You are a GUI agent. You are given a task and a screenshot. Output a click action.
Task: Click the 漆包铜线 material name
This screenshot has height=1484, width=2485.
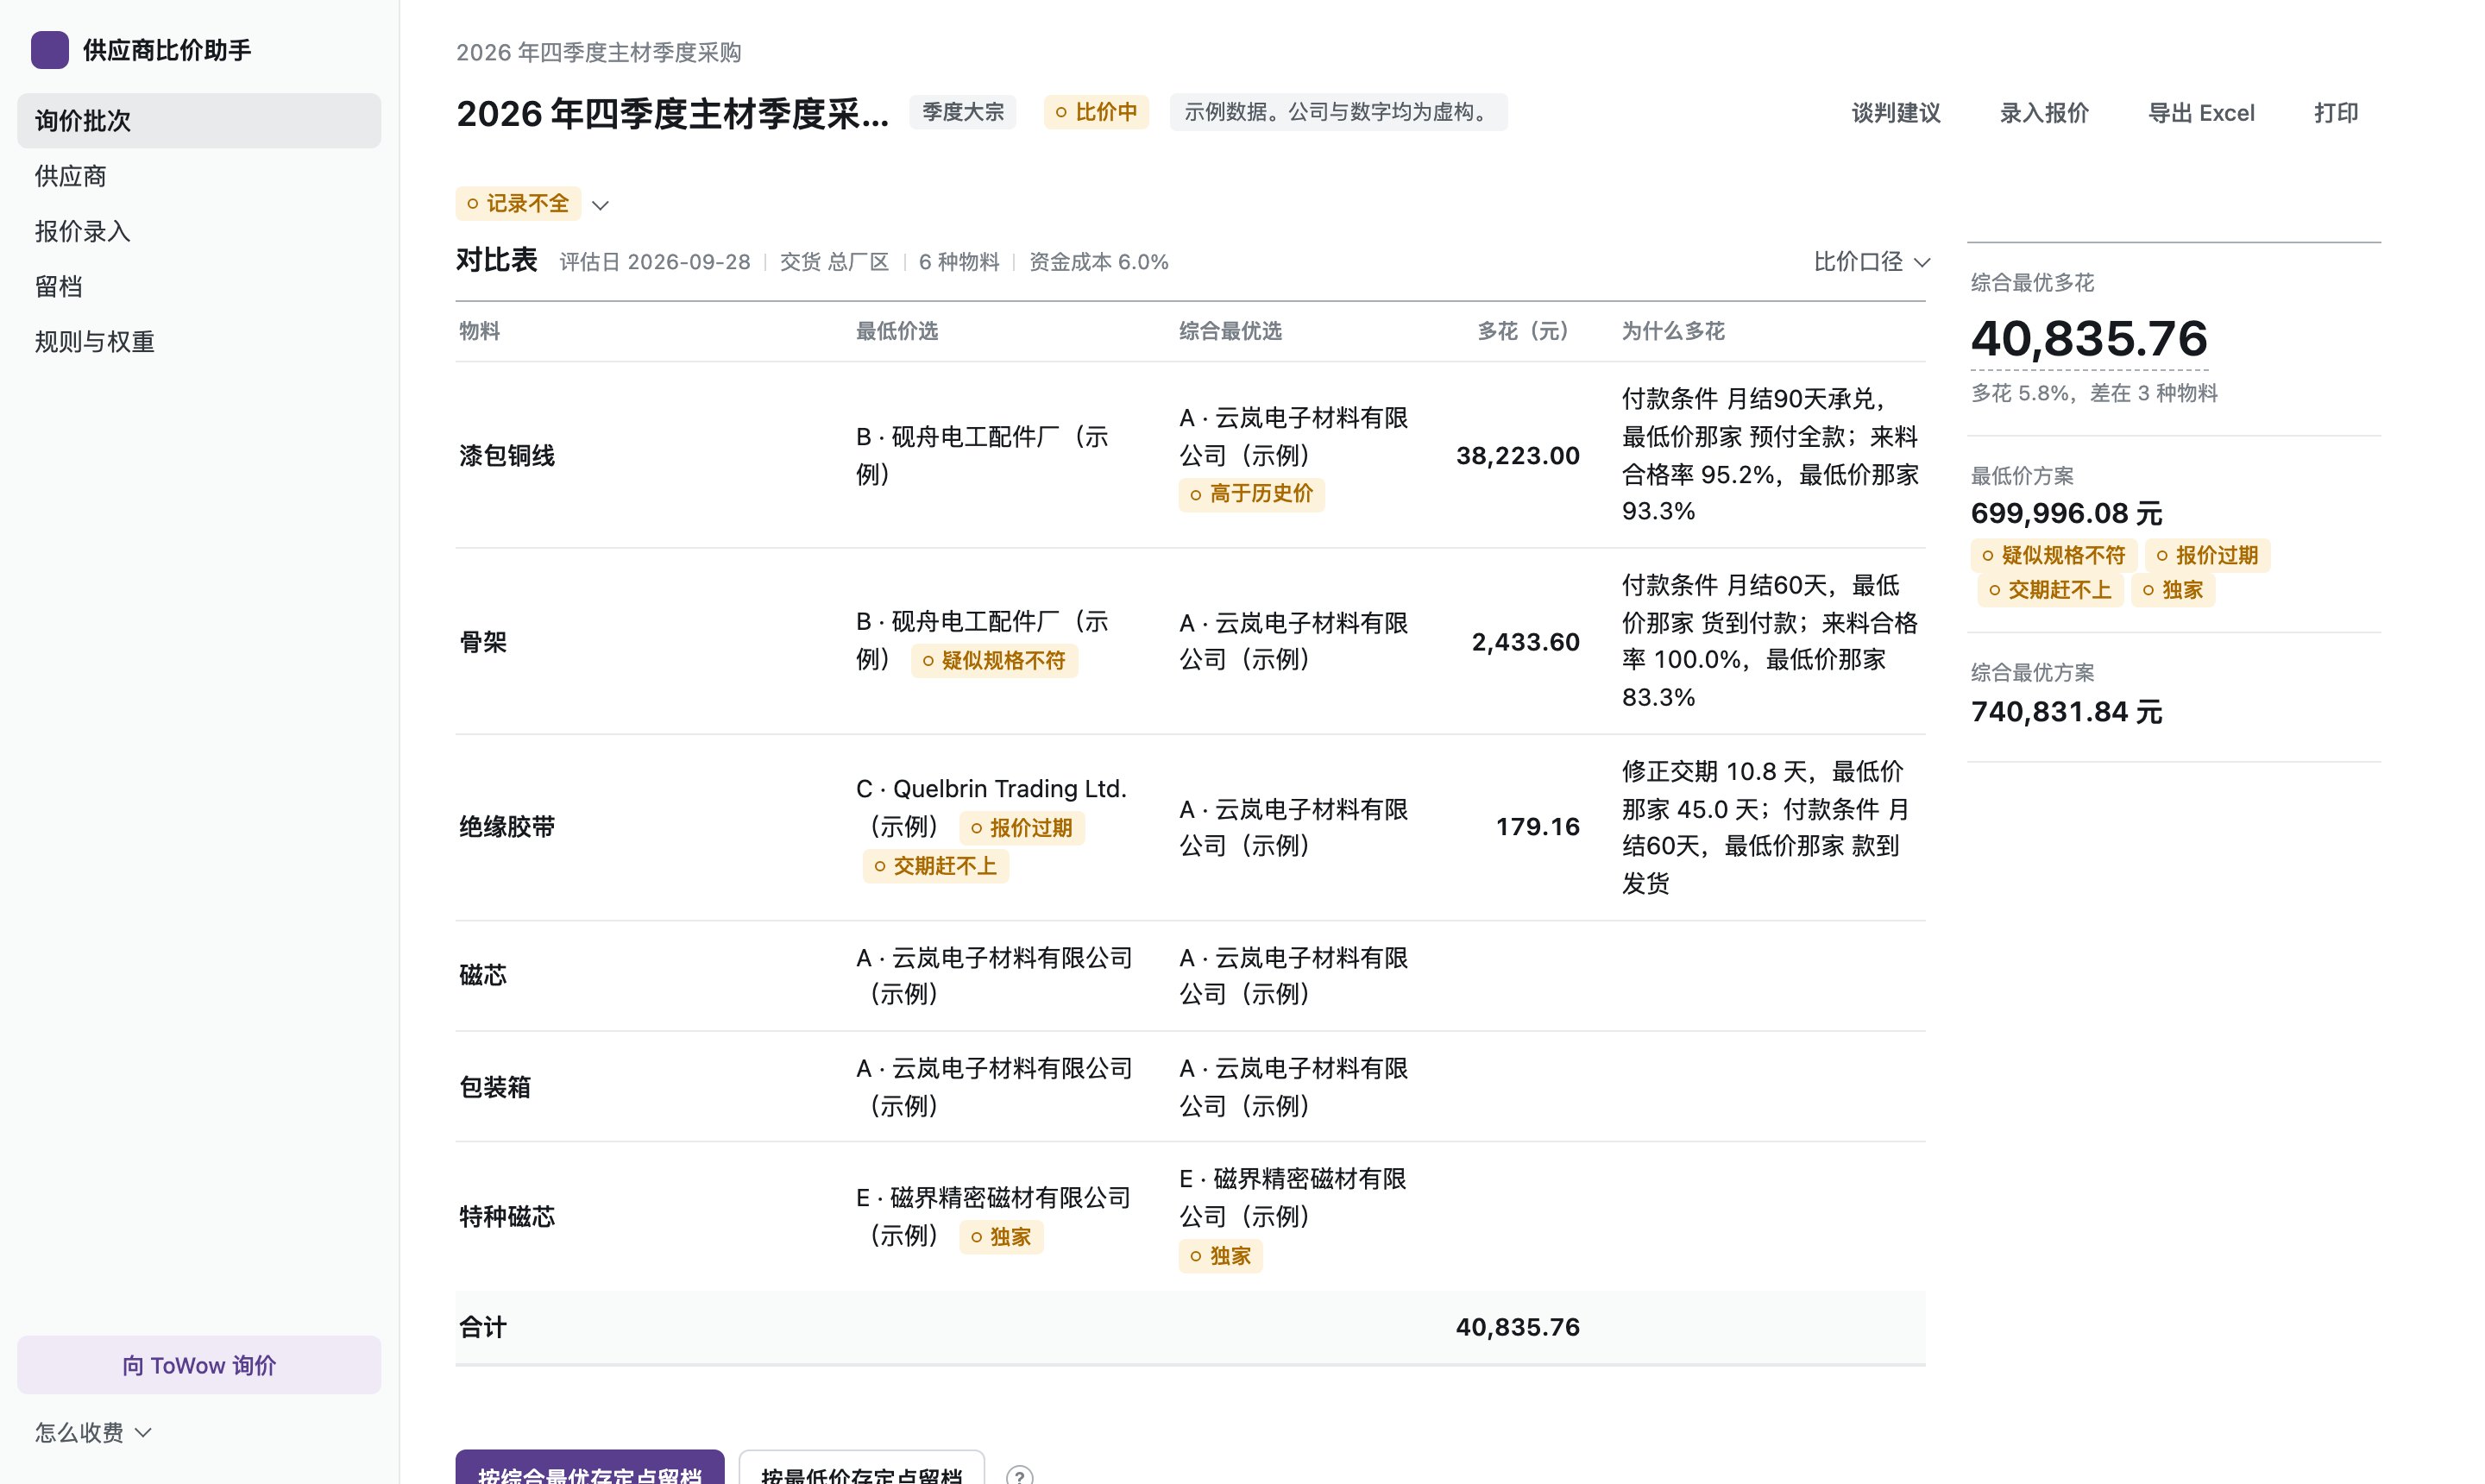pyautogui.click(x=507, y=456)
